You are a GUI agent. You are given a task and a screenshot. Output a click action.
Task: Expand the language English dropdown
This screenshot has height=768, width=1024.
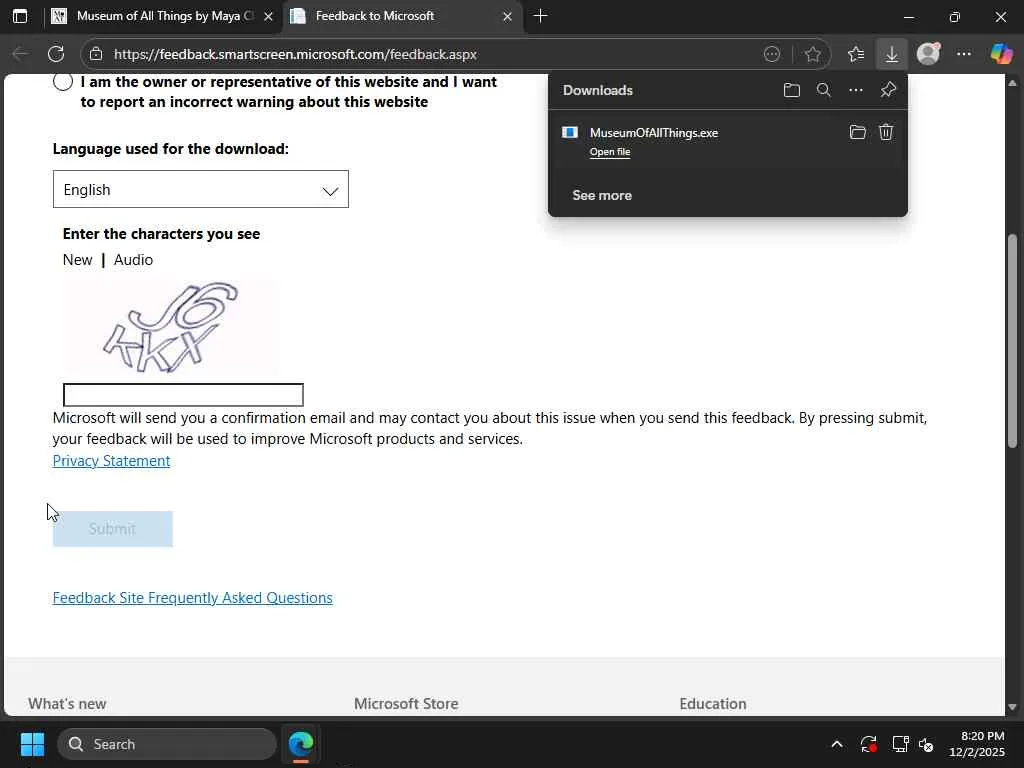coord(200,189)
